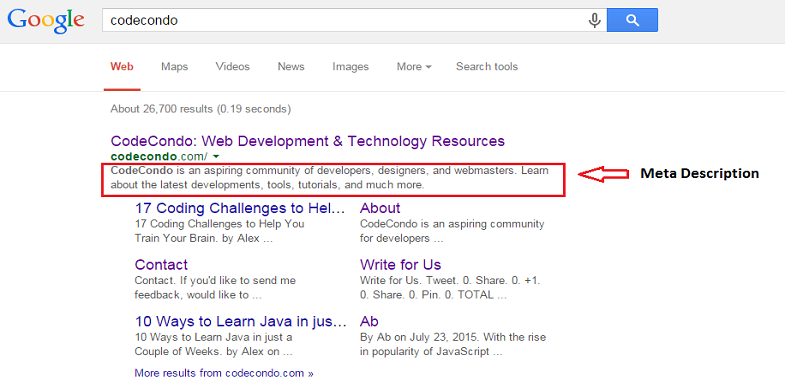Screen dimensions: 785x391
Task: Open the Ab sitelink
Action: [x=369, y=321]
